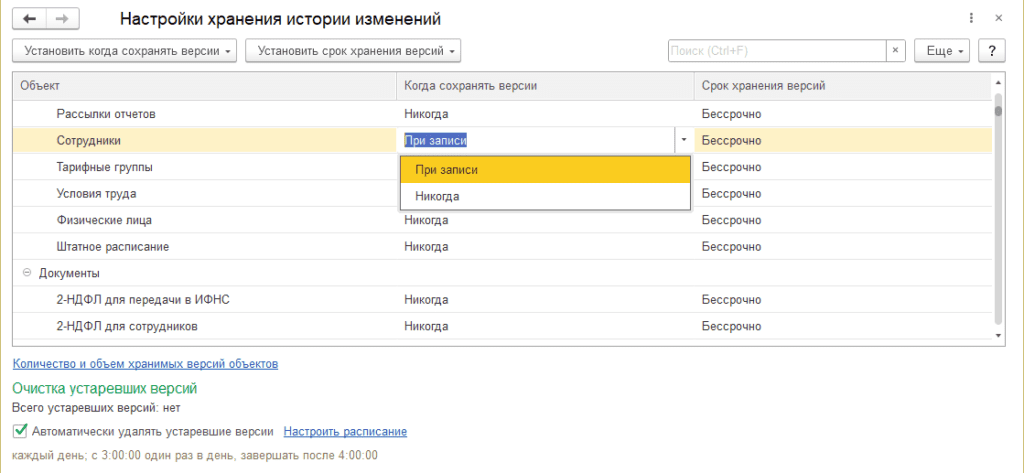Click the dropdown arrow in the Сотрудники row
This screenshot has height=473, width=1024.
[684, 141]
